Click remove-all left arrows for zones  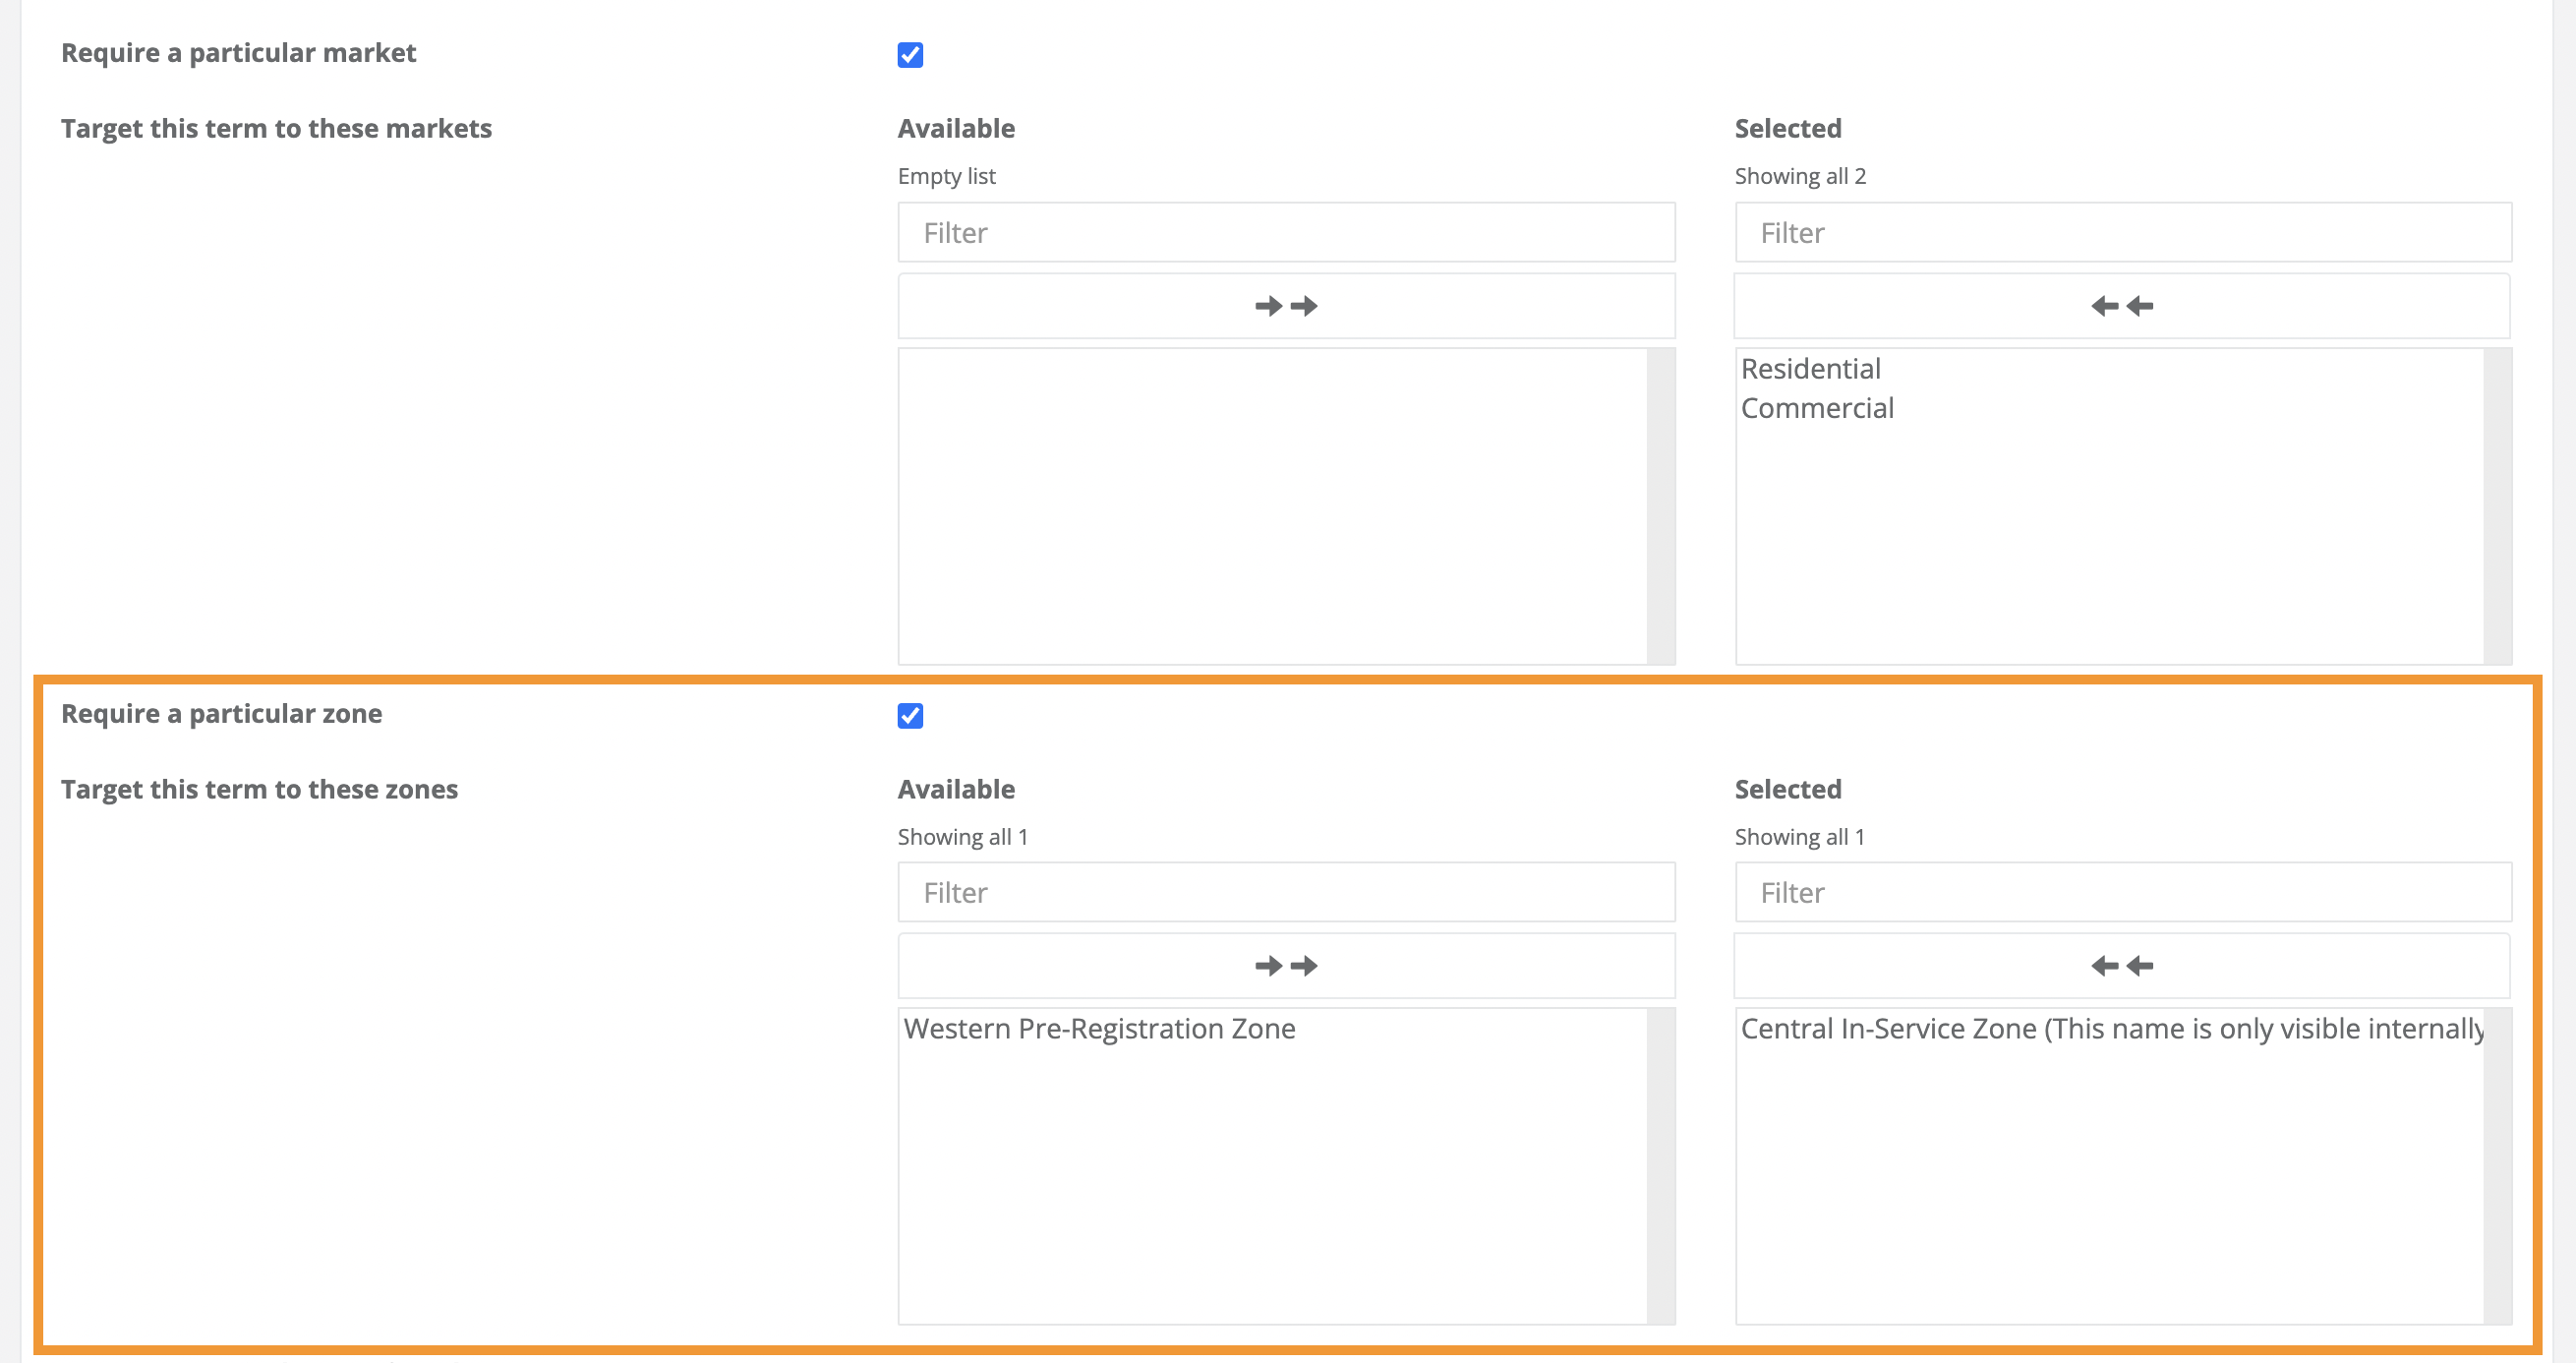2122,966
